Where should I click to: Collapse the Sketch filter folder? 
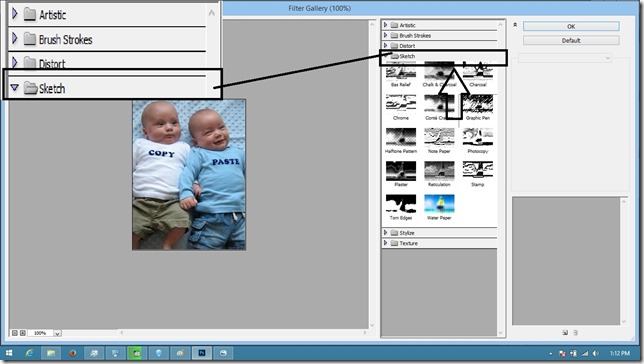pyautogui.click(x=385, y=56)
